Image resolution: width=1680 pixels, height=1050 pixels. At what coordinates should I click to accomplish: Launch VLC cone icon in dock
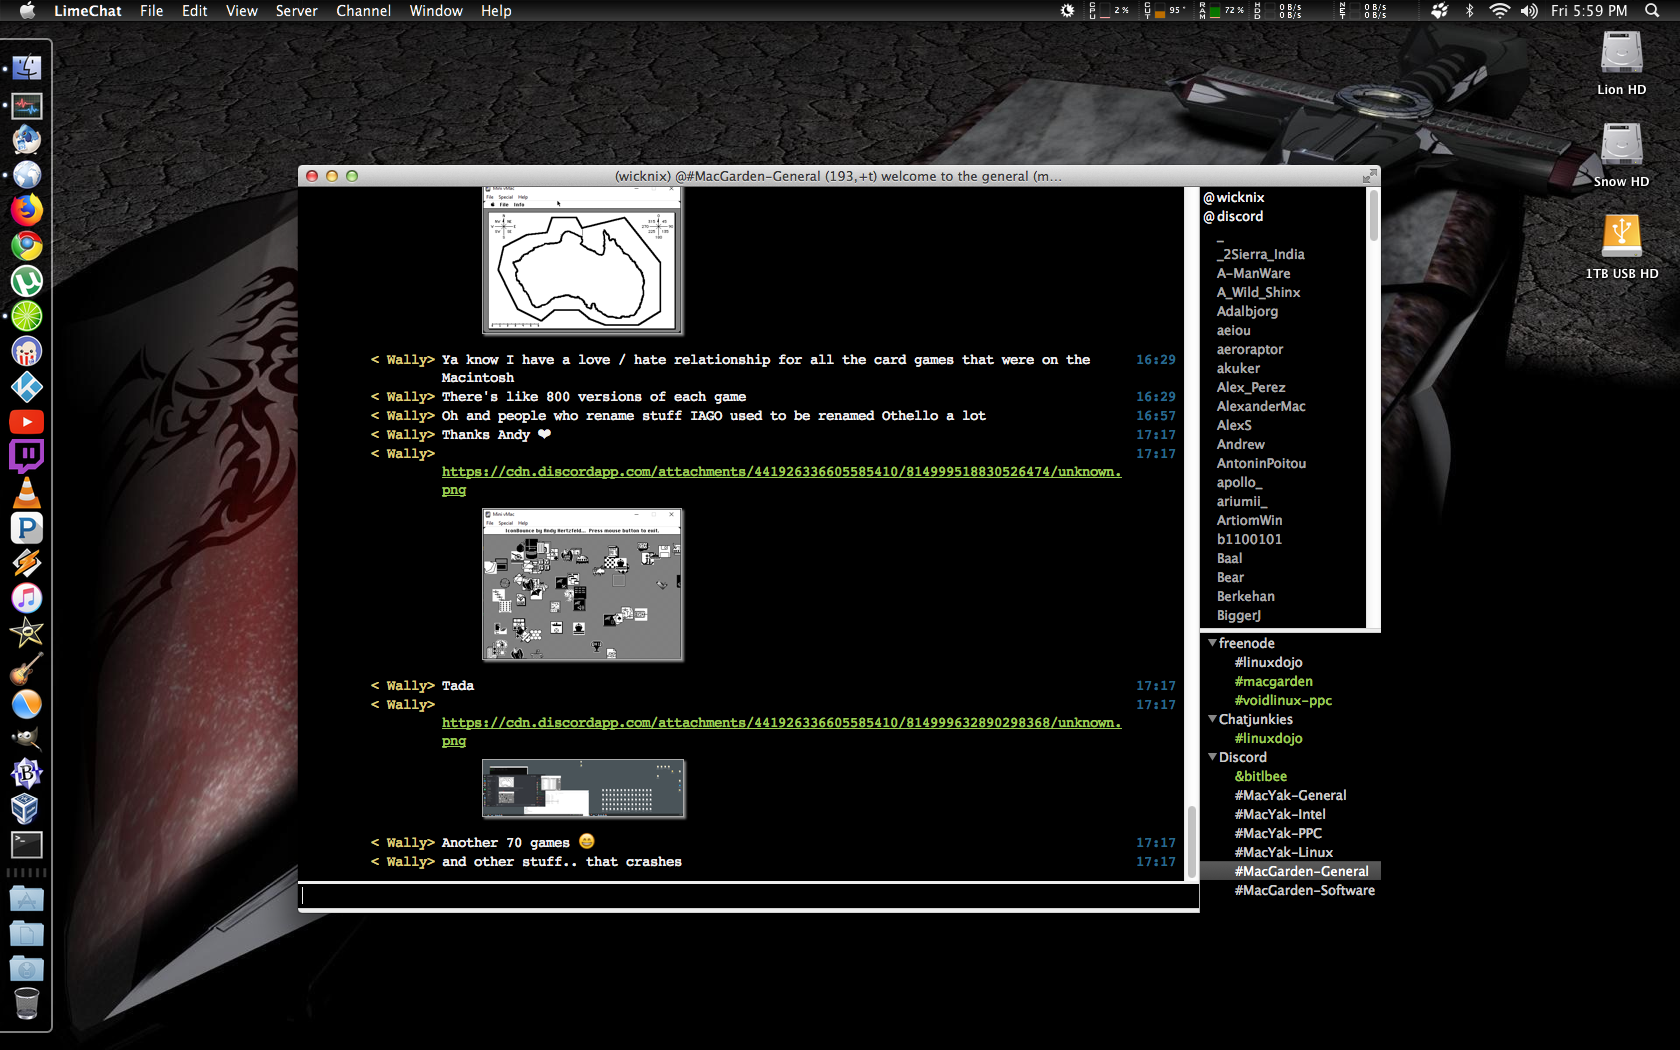tap(27, 492)
